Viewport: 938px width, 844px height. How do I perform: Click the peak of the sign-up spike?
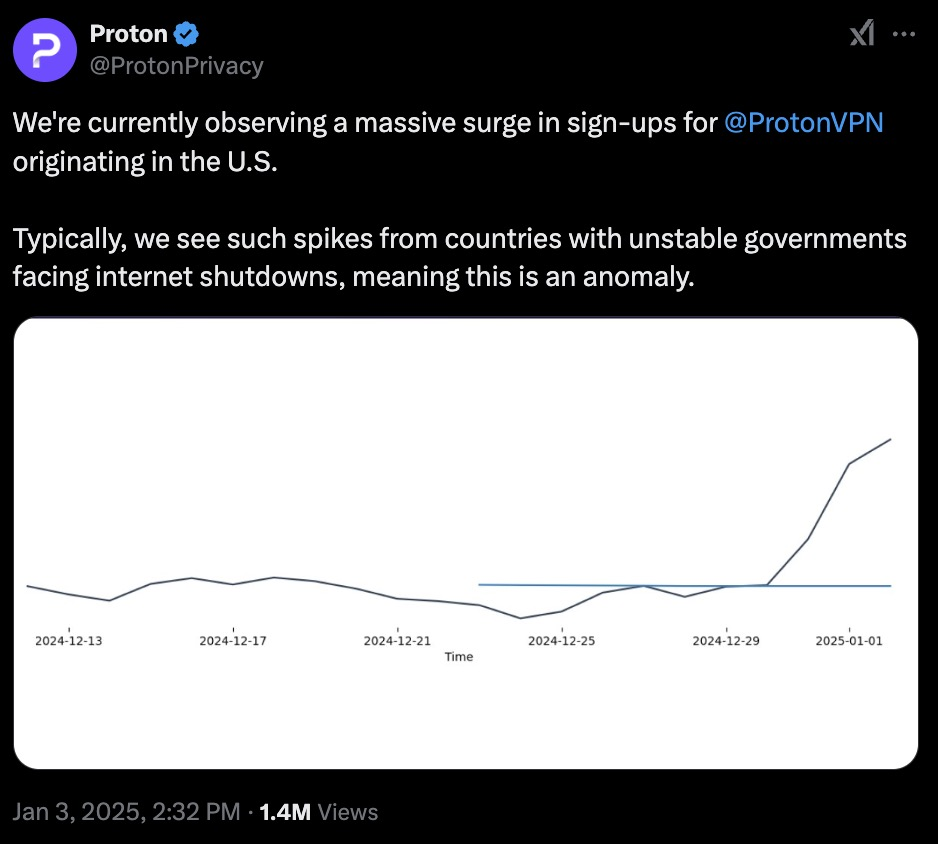(x=890, y=440)
